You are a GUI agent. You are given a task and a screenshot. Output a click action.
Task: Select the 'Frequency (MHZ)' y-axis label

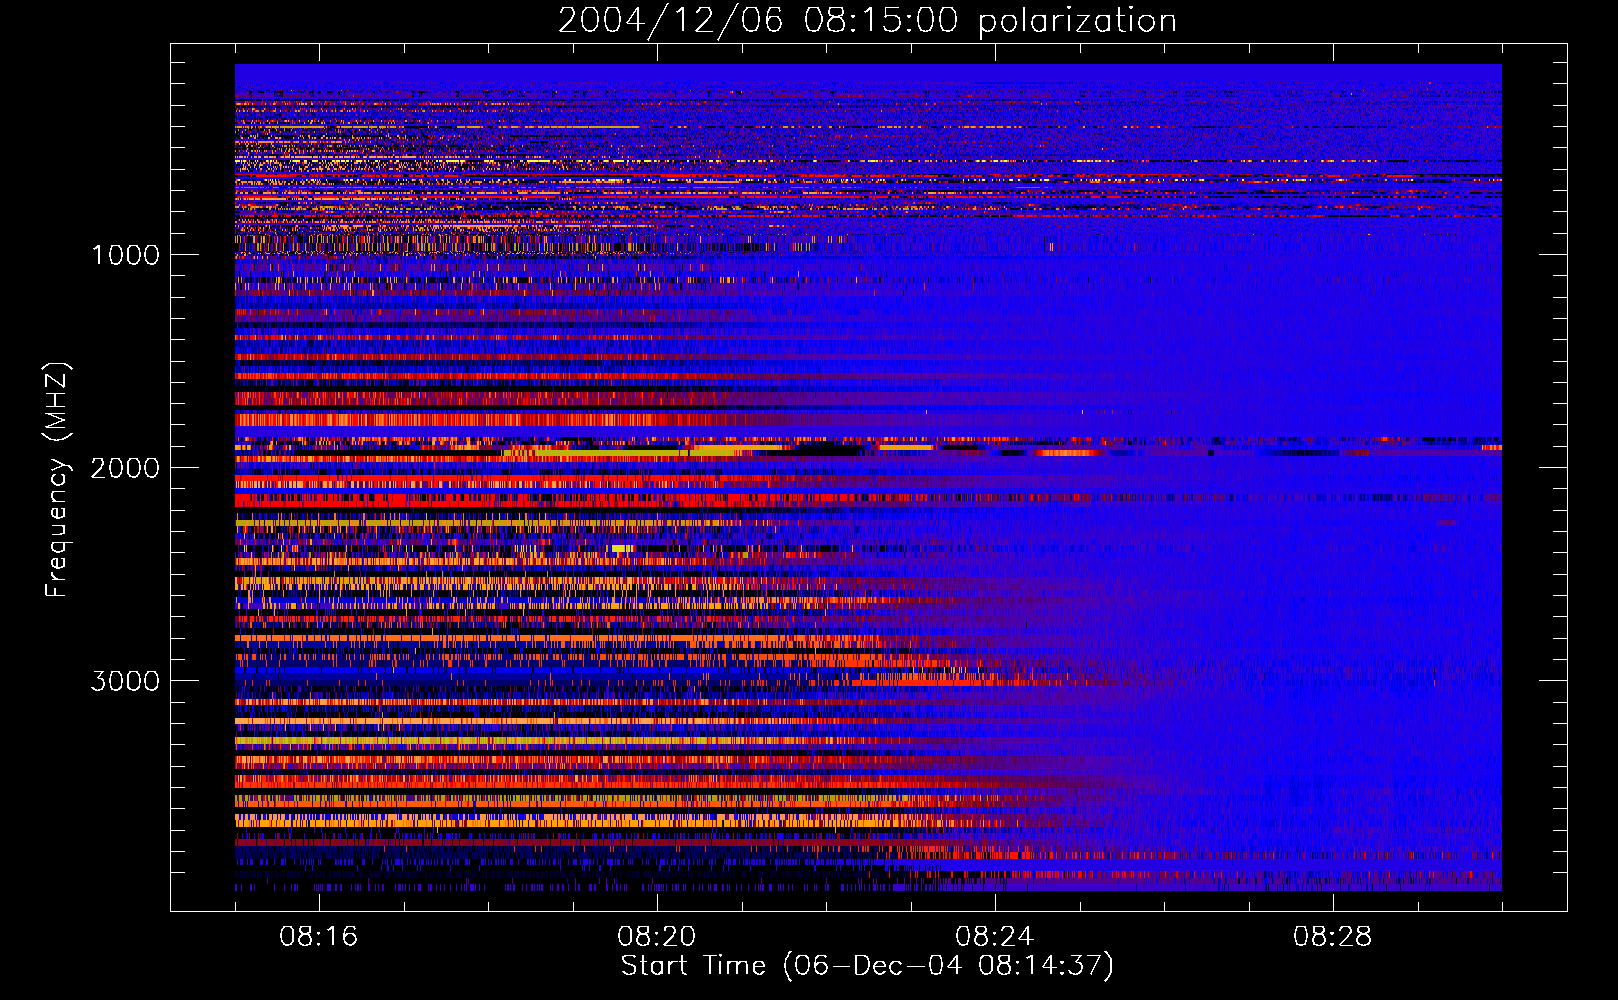tap(57, 480)
